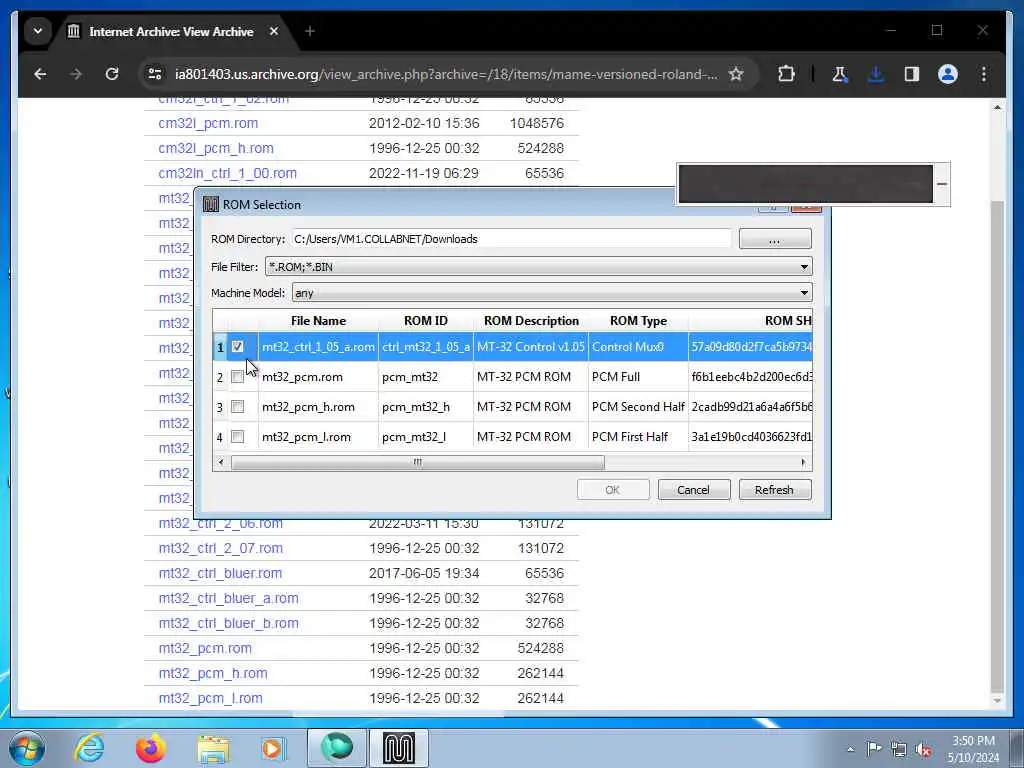Open the profile avatar menu
1024x768 pixels.
[x=948, y=74]
